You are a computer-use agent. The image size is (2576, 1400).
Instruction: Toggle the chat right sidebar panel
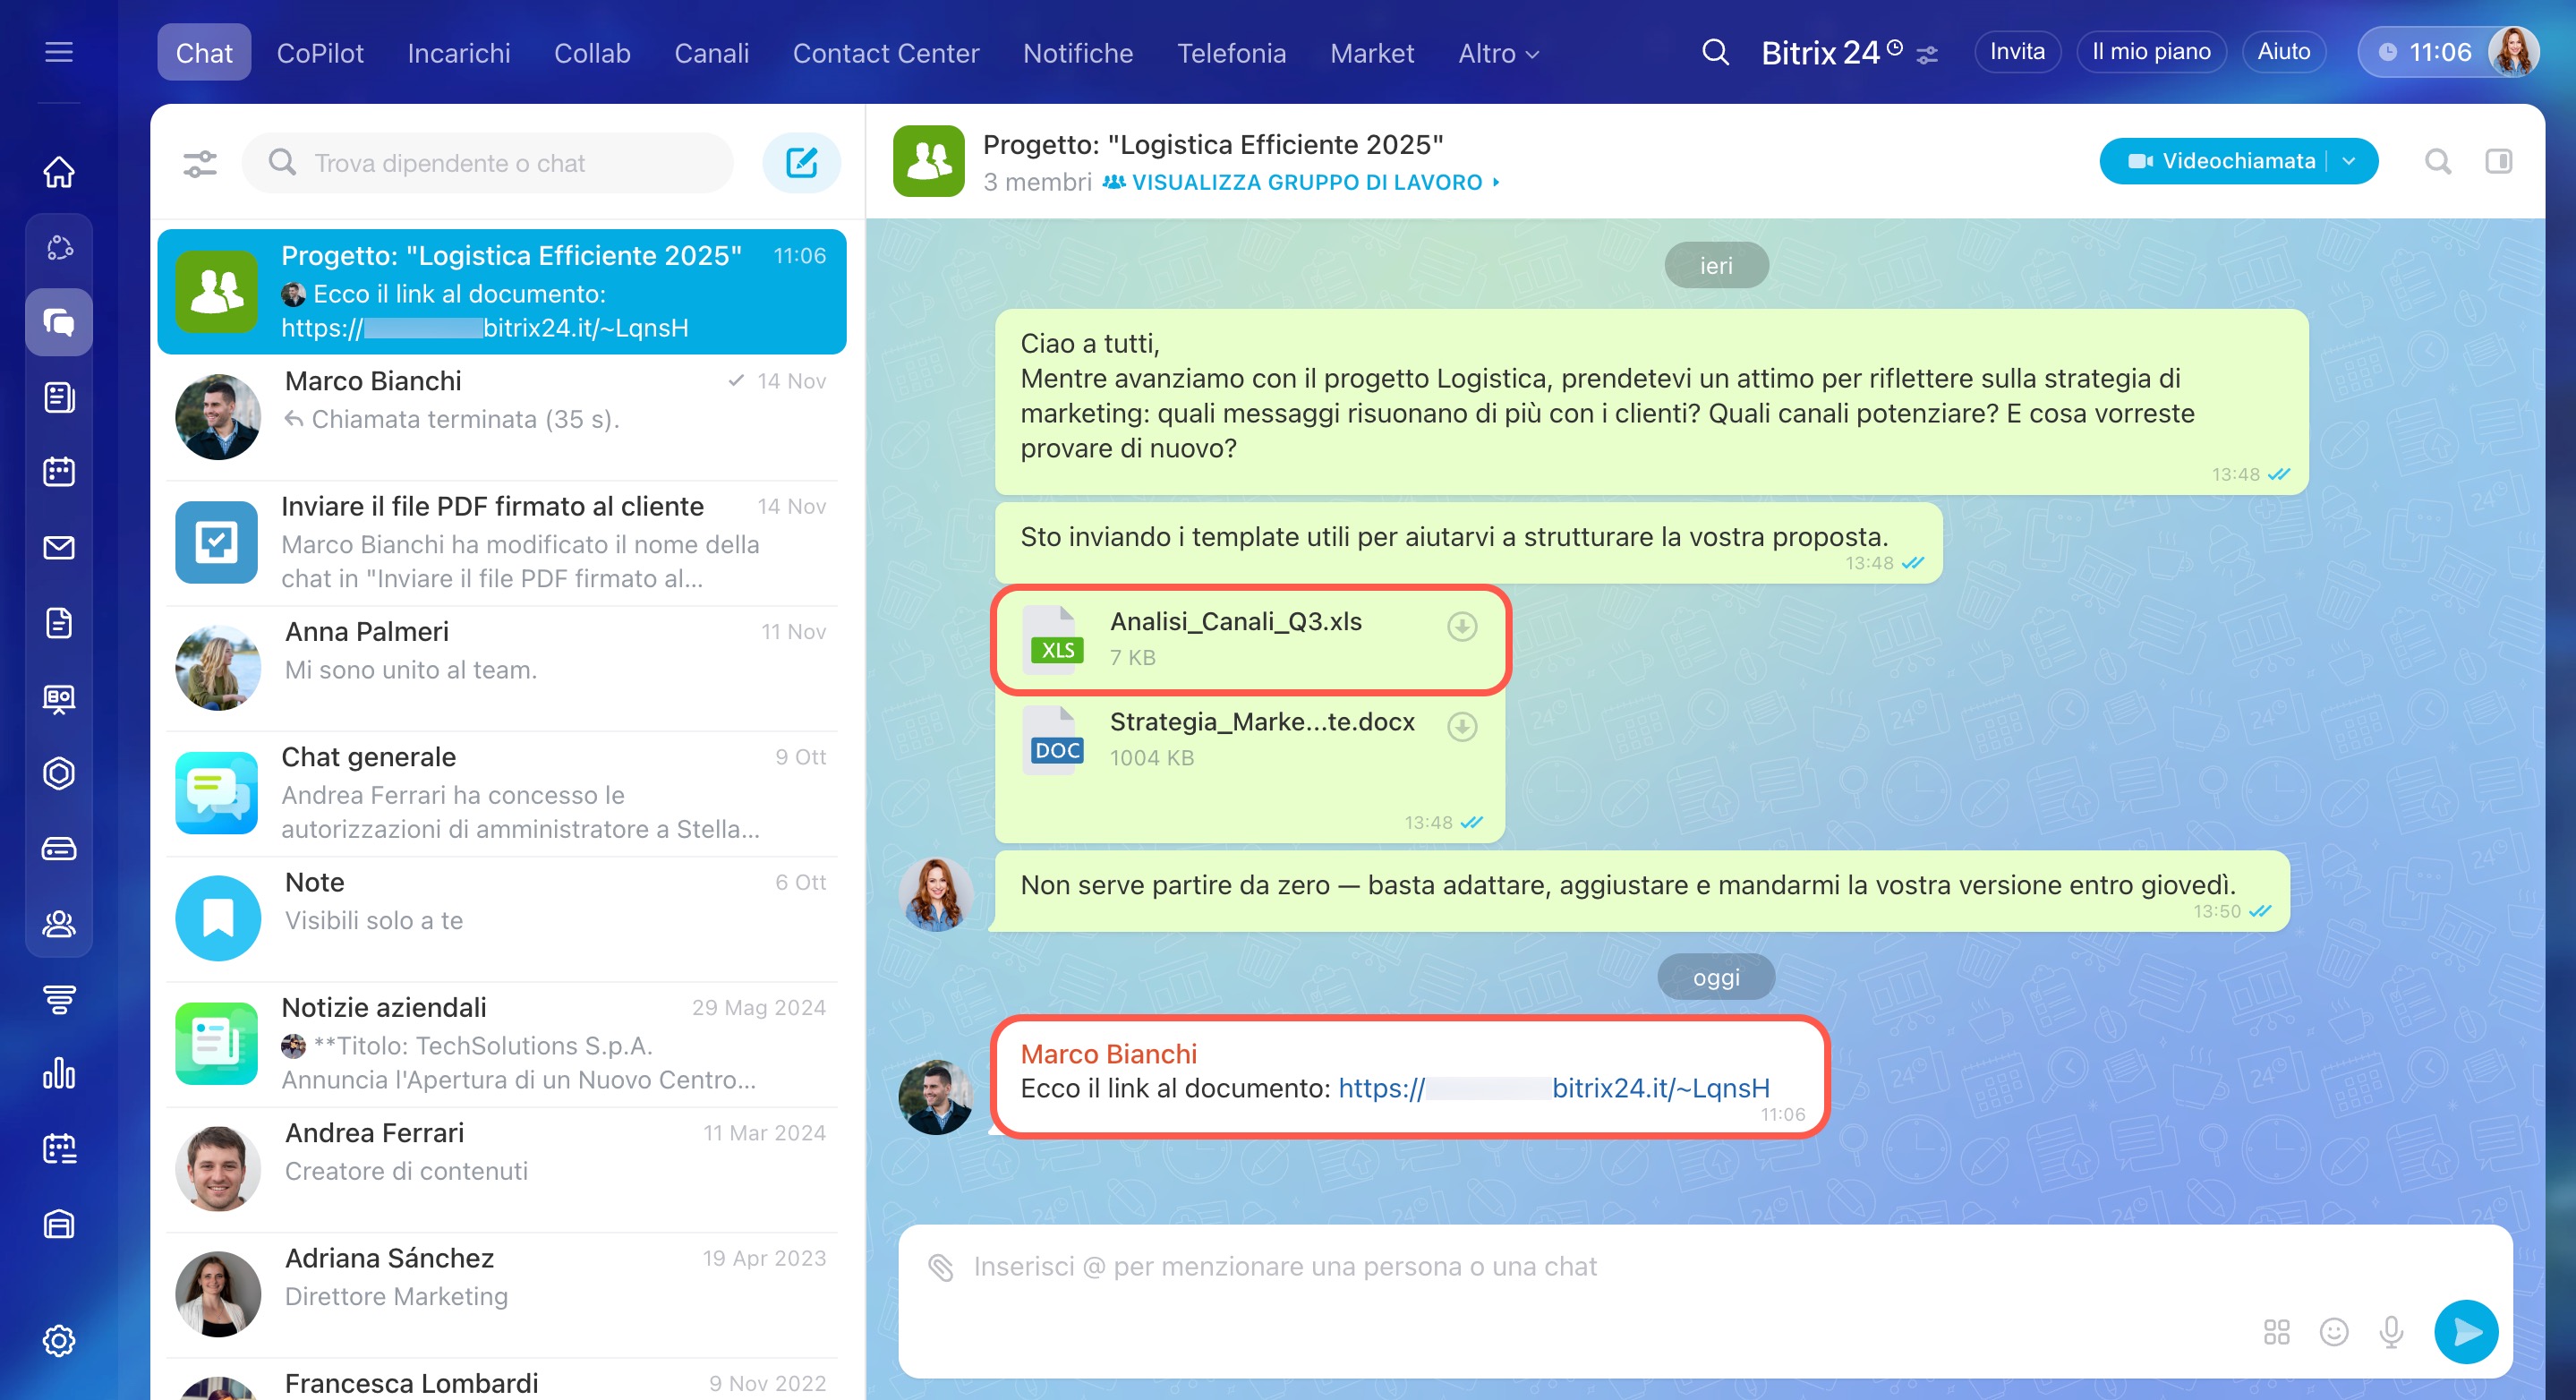coord(2498,161)
